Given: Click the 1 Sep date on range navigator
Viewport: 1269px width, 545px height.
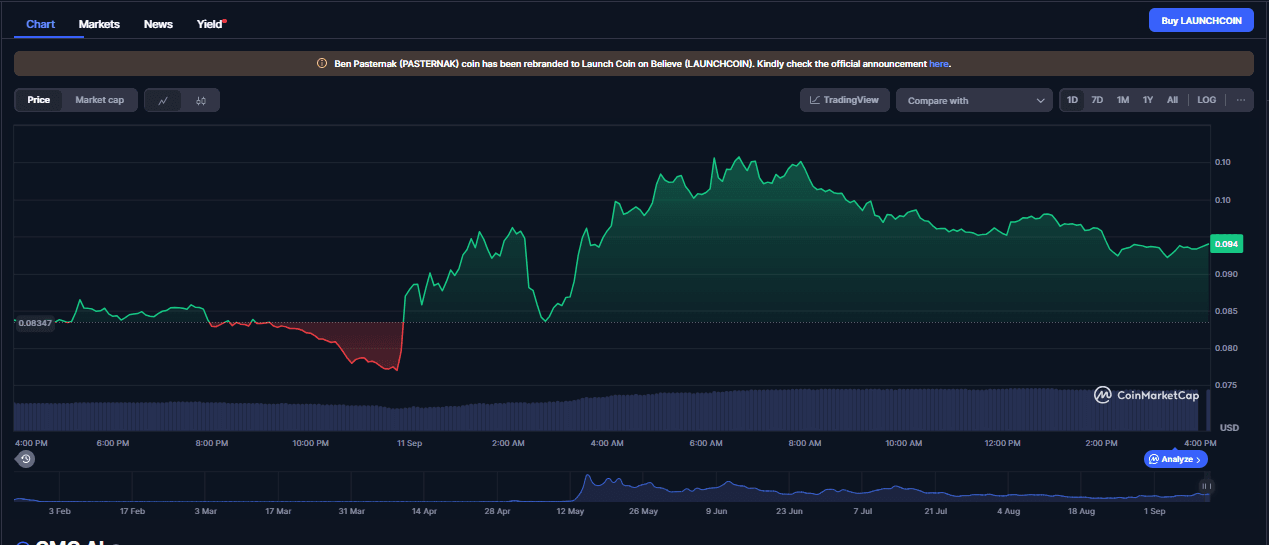Looking at the screenshot, I should [x=1154, y=511].
